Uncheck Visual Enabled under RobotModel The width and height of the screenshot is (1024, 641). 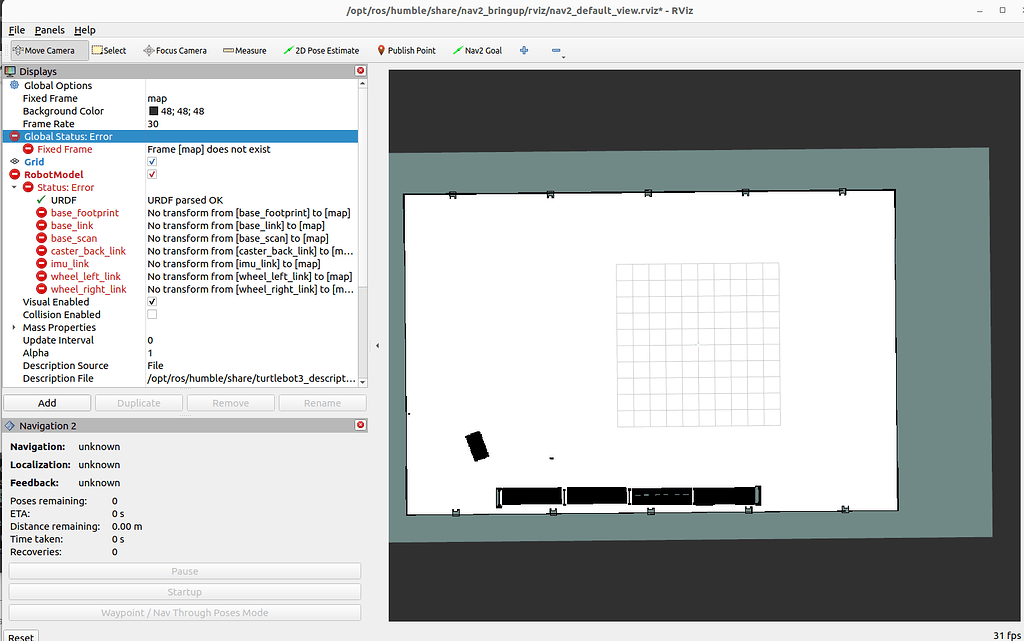click(152, 301)
